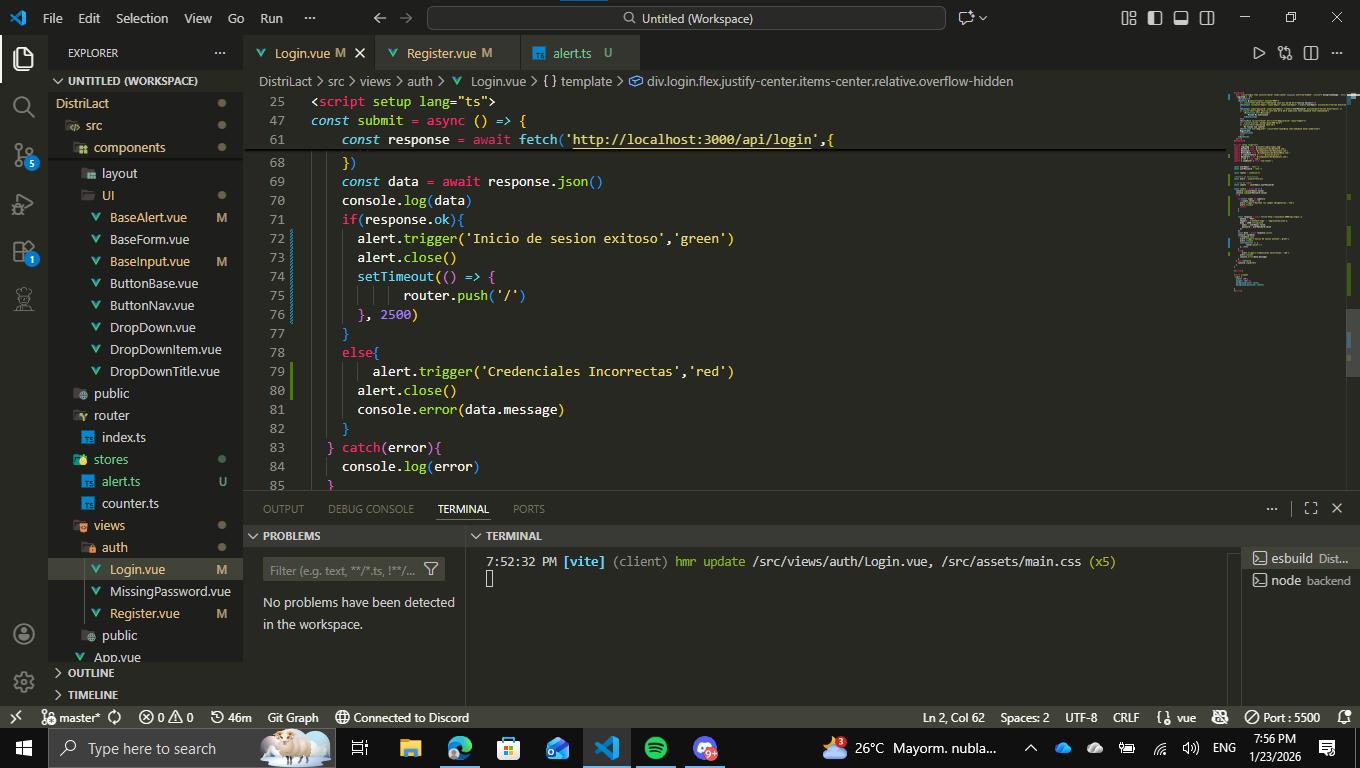Collapse the PROBLEMS section in panel

tap(291, 536)
